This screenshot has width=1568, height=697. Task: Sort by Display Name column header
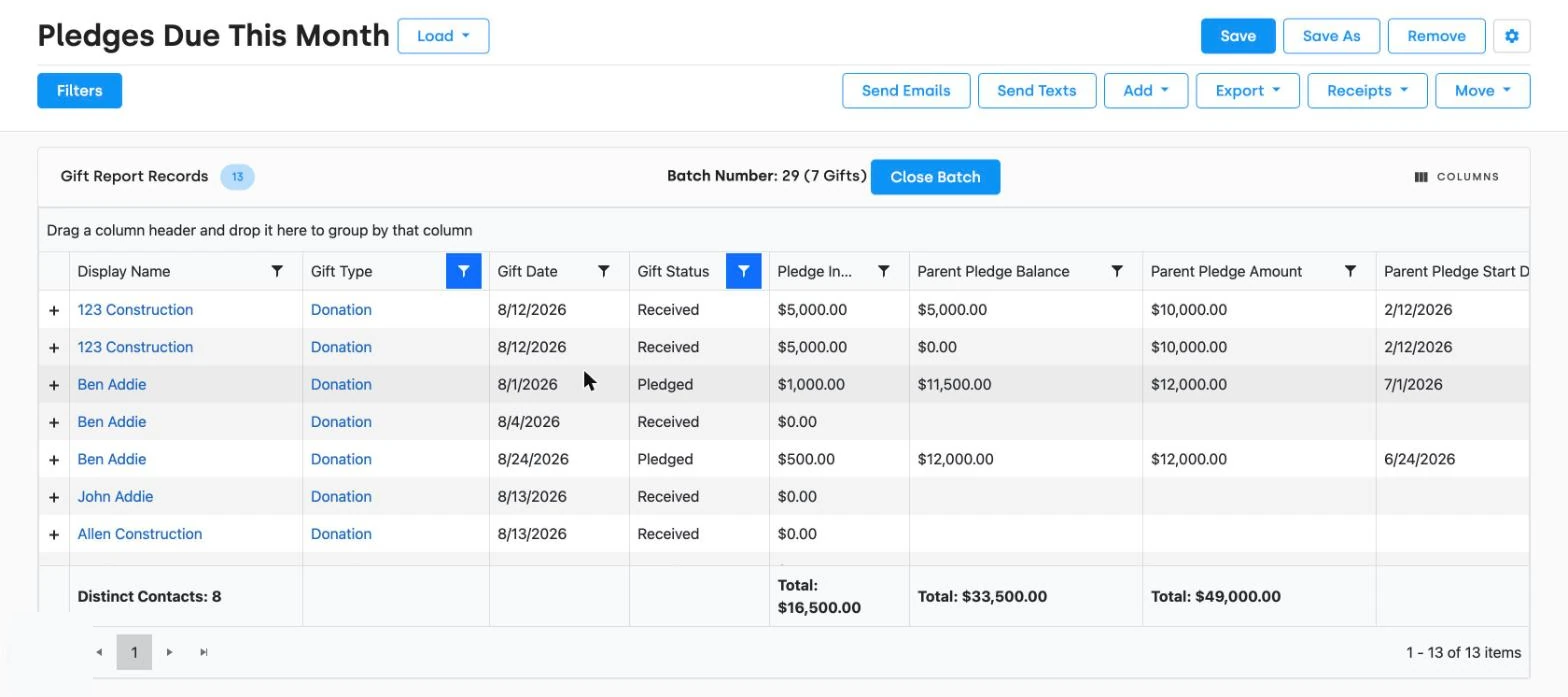124,271
